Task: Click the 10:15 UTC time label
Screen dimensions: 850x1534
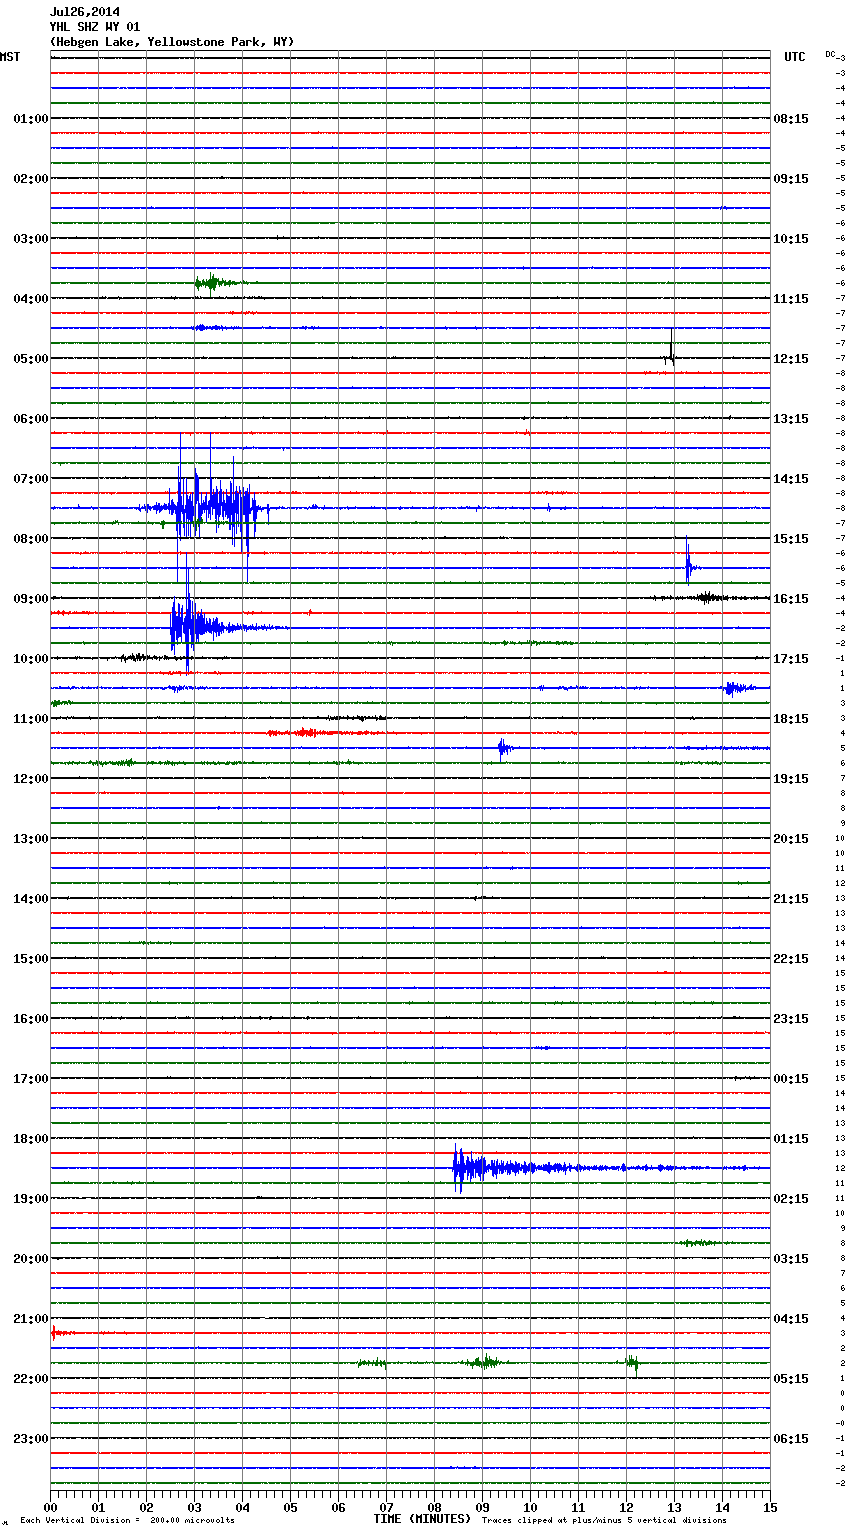Action: click(791, 238)
